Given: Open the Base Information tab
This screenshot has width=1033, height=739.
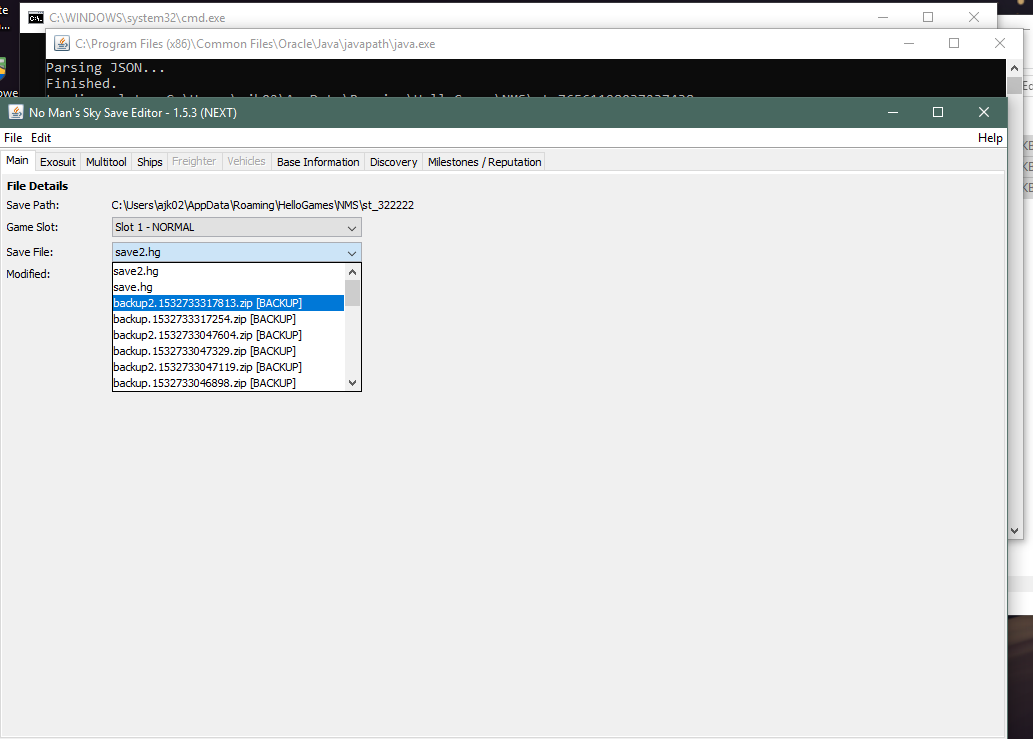Looking at the screenshot, I should tap(318, 162).
